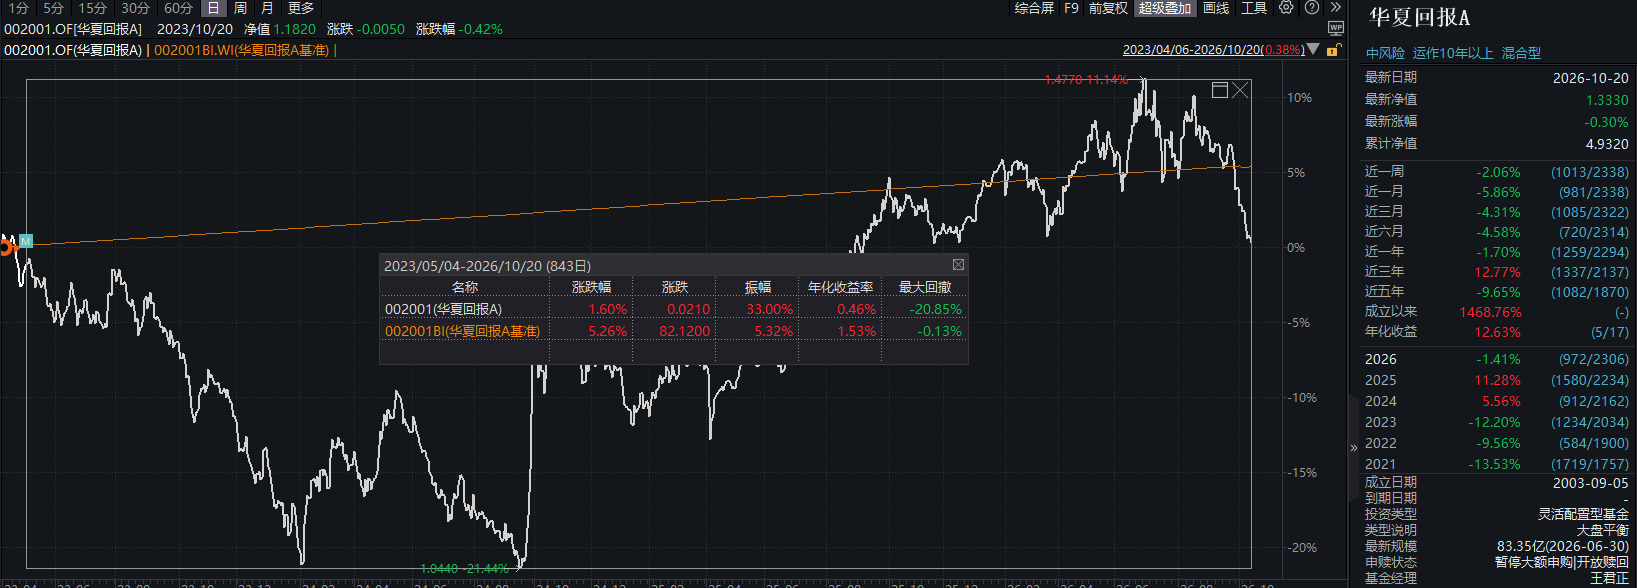Click the 近三年 return 12.77%
This screenshot has height=588, width=1637.
point(1498,272)
